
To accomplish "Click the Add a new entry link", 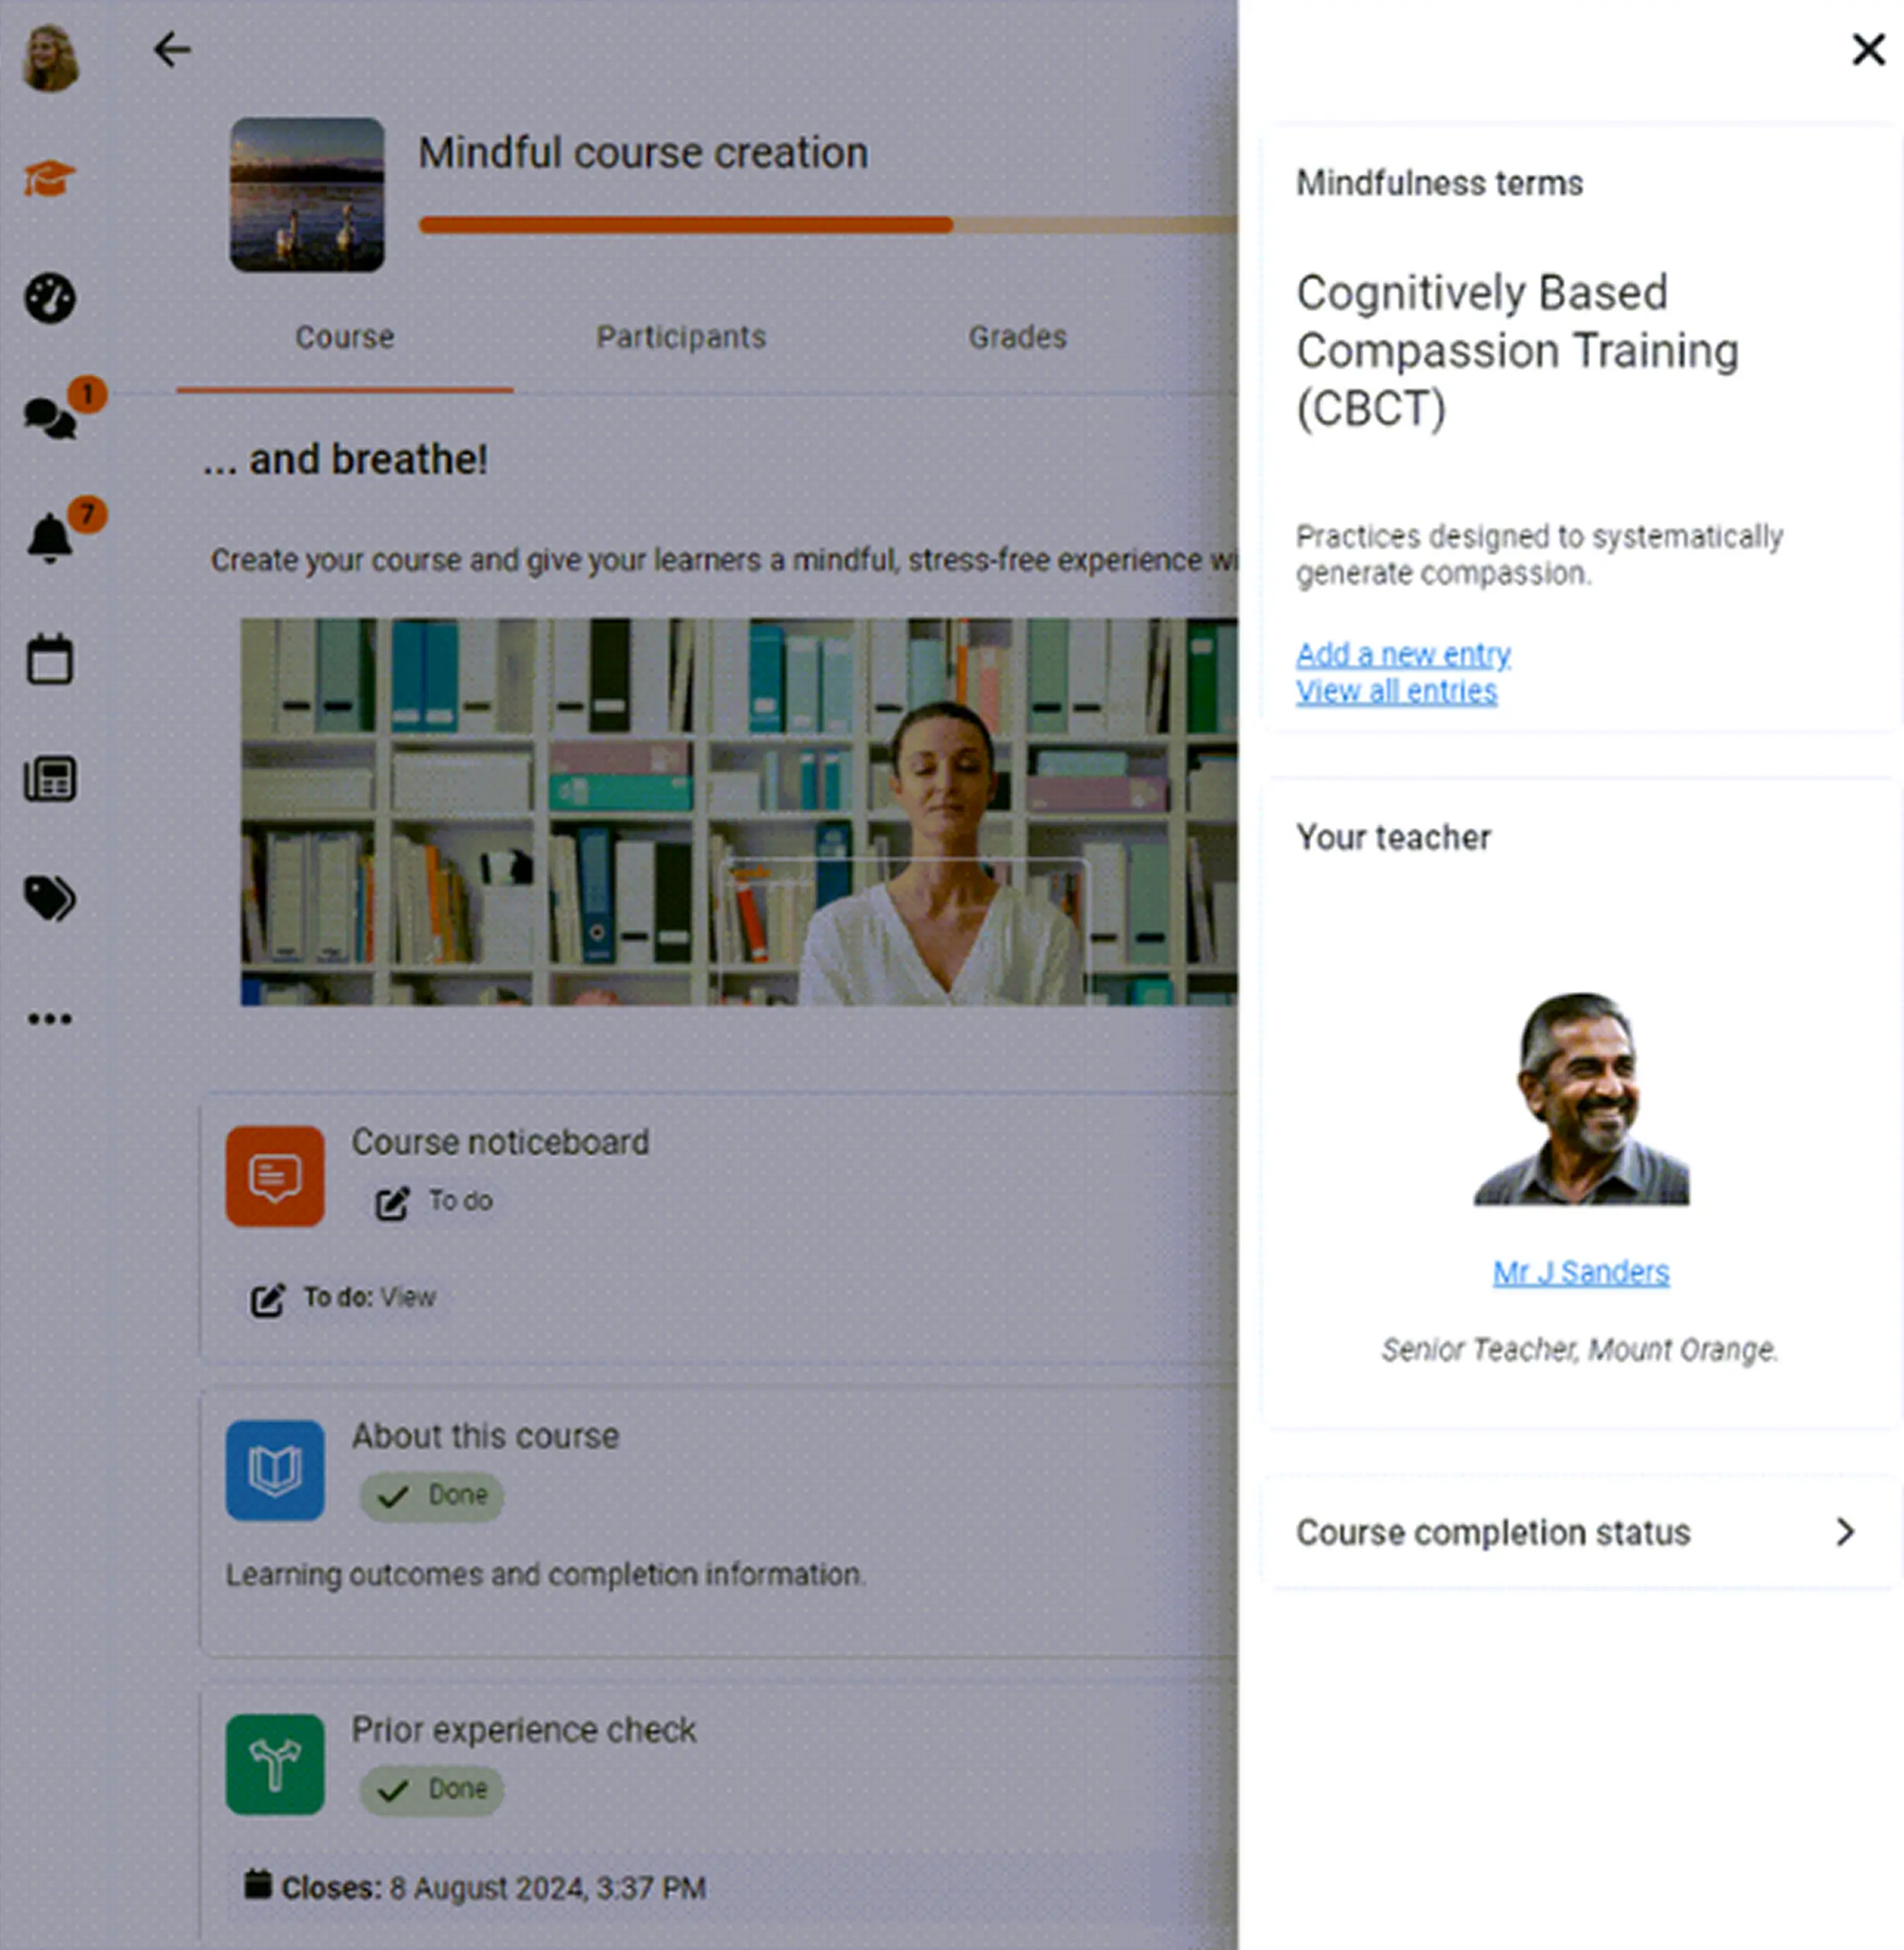I will pyautogui.click(x=1402, y=654).
